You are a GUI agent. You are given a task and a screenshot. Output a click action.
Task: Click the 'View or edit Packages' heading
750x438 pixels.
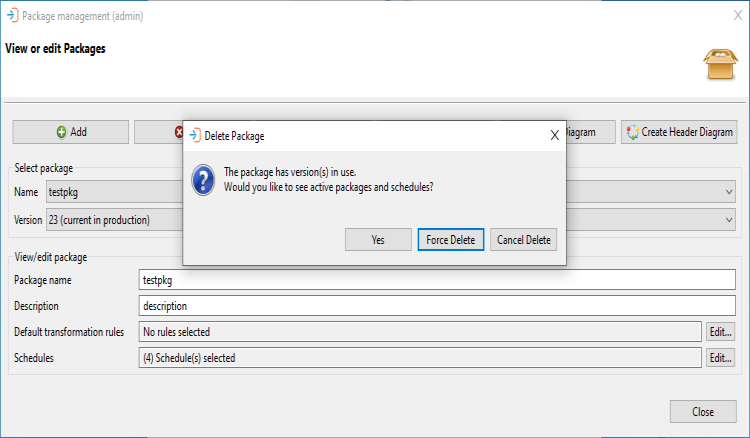[55, 49]
